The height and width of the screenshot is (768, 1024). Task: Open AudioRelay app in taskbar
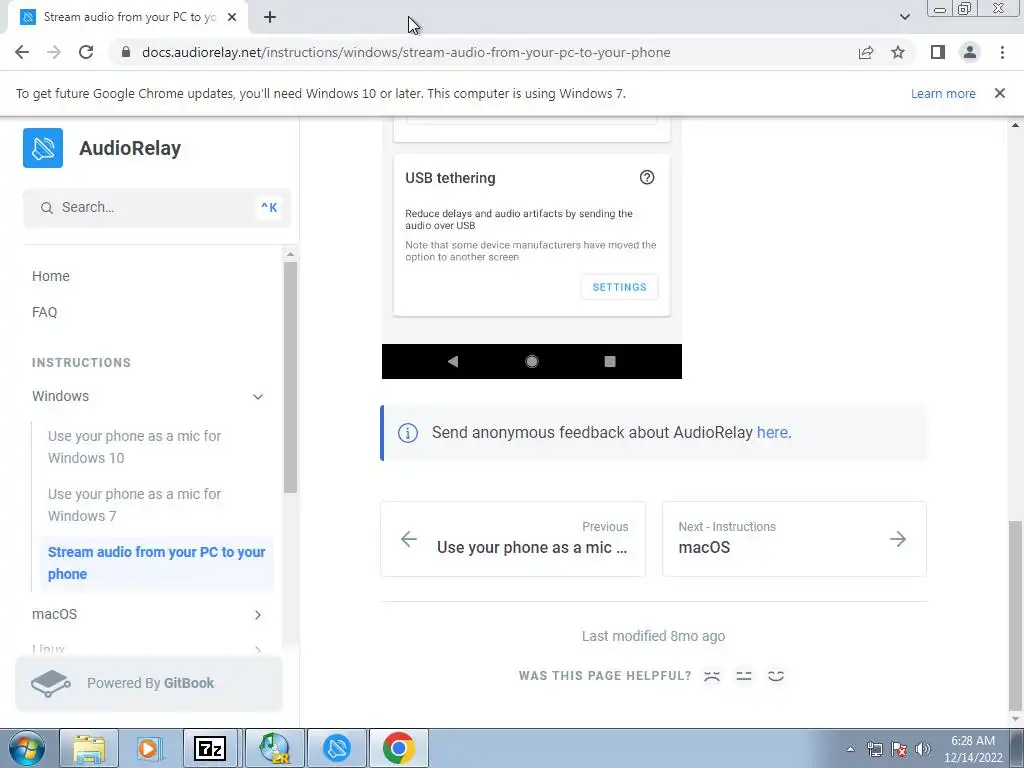tap(337, 748)
